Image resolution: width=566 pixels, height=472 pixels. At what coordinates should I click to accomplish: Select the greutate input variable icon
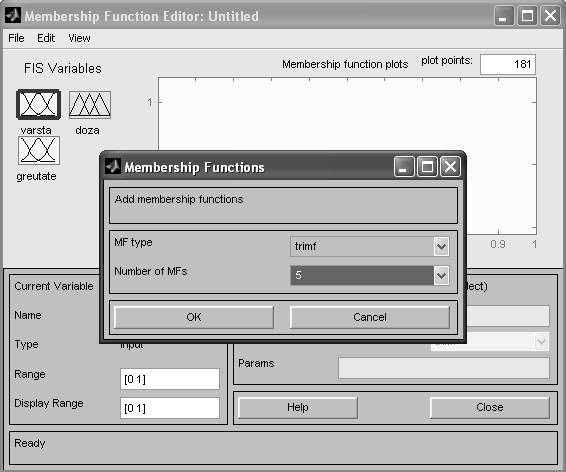click(x=39, y=150)
